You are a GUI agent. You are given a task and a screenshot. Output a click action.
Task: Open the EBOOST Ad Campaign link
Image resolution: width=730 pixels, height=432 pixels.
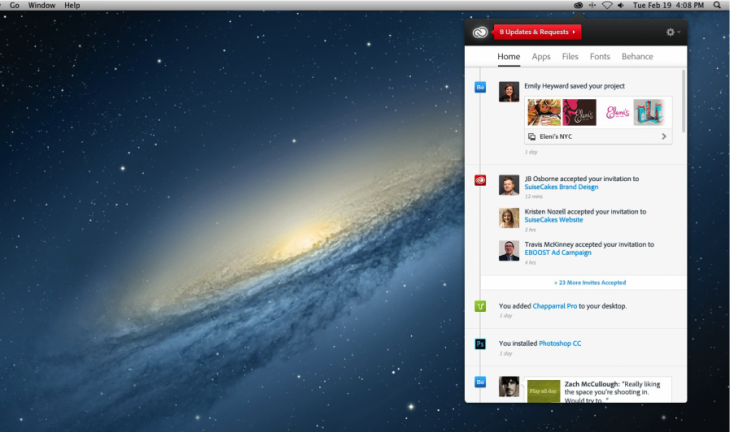(x=558, y=252)
